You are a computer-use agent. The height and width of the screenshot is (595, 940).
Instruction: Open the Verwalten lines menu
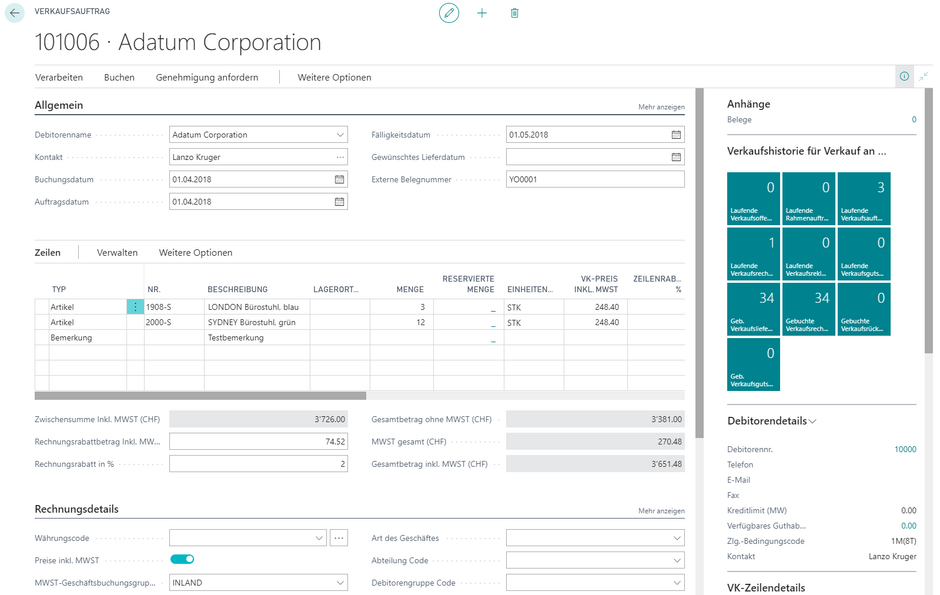point(117,252)
